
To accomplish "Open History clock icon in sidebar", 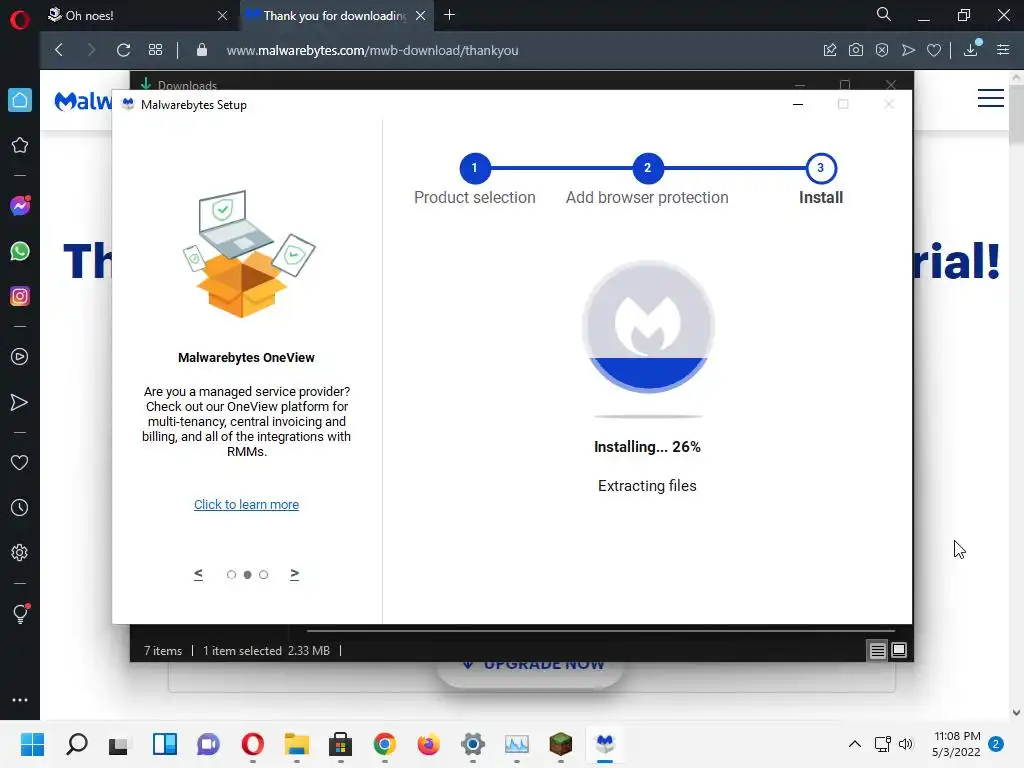I will (x=20, y=507).
